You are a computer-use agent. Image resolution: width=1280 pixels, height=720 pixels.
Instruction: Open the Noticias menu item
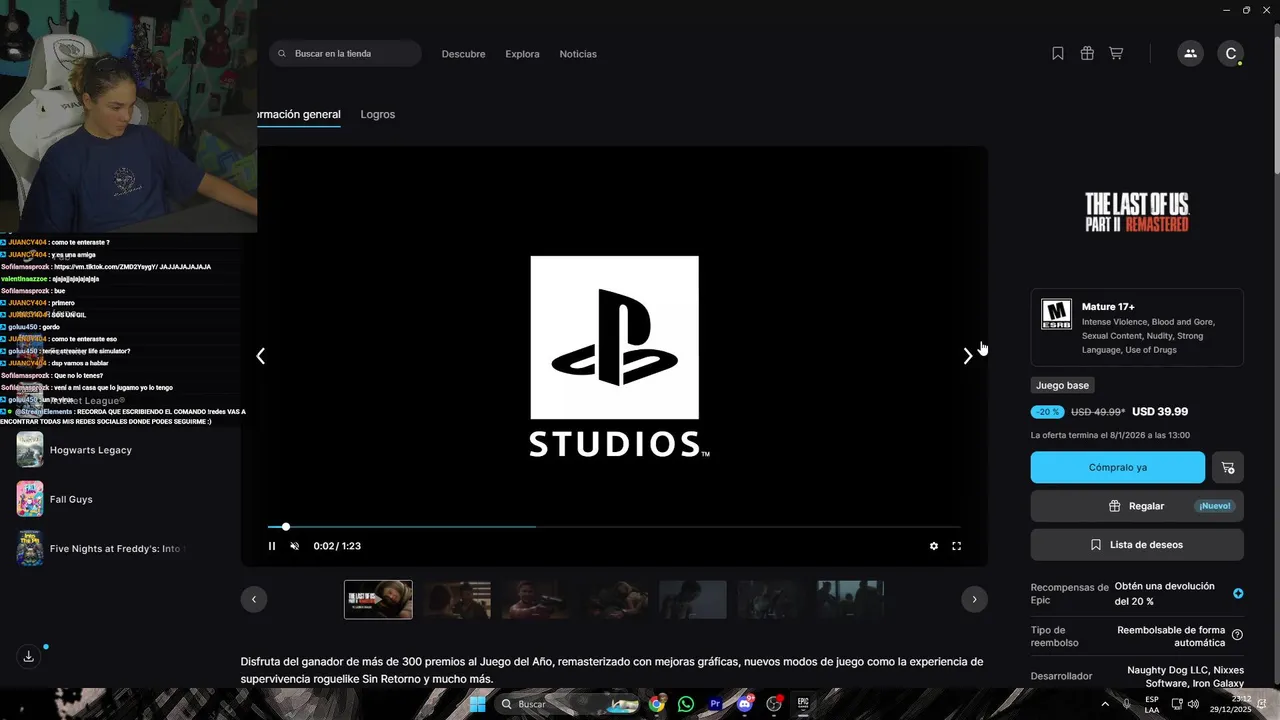pyautogui.click(x=578, y=54)
